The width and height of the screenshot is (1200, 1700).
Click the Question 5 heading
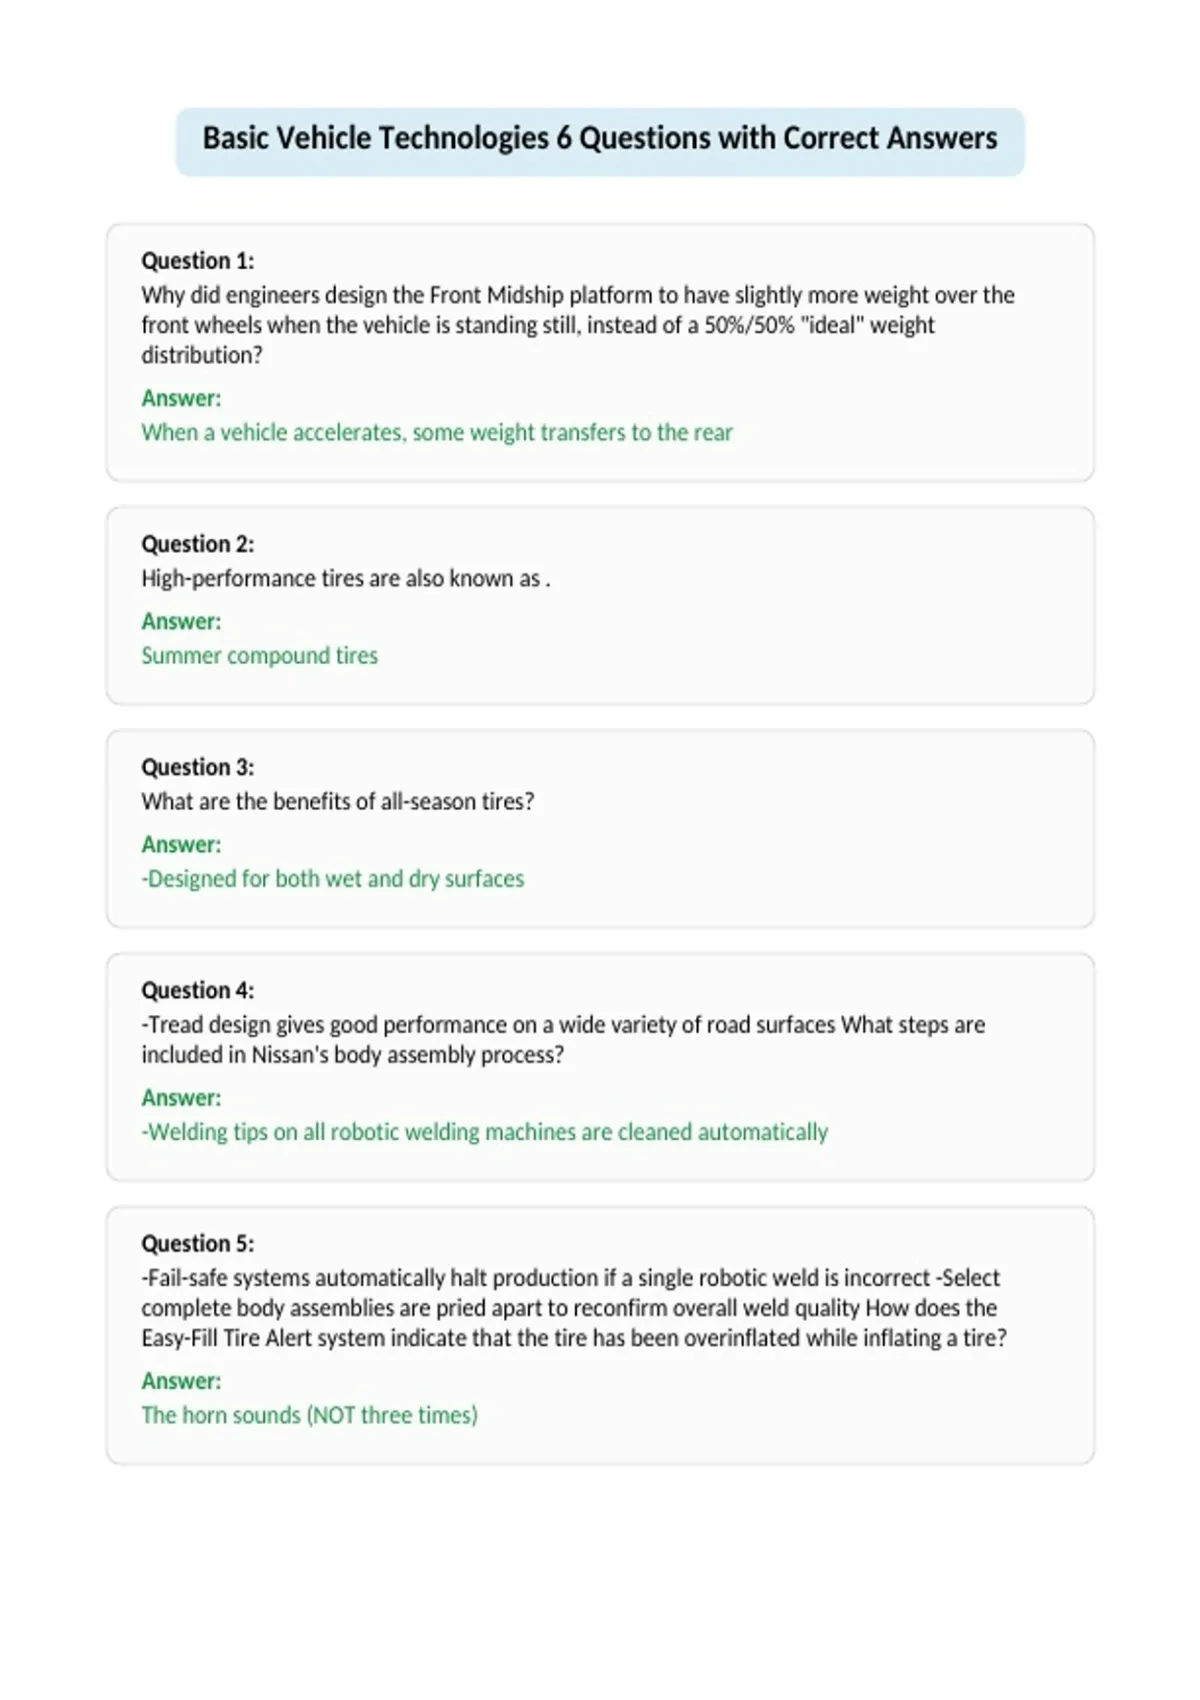197,1243
